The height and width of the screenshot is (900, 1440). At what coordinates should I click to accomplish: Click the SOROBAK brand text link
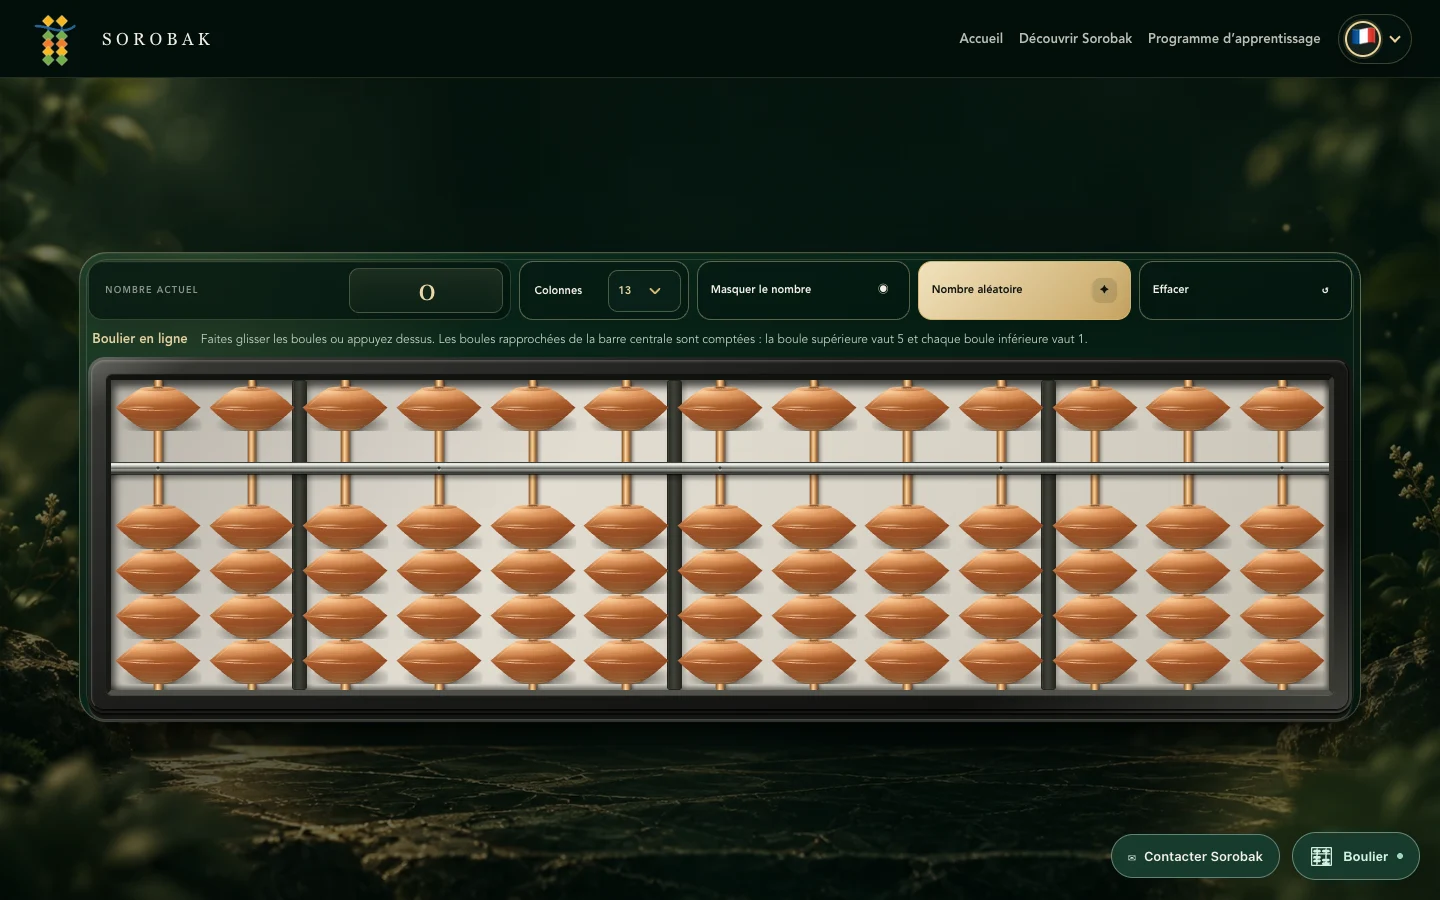tap(157, 39)
